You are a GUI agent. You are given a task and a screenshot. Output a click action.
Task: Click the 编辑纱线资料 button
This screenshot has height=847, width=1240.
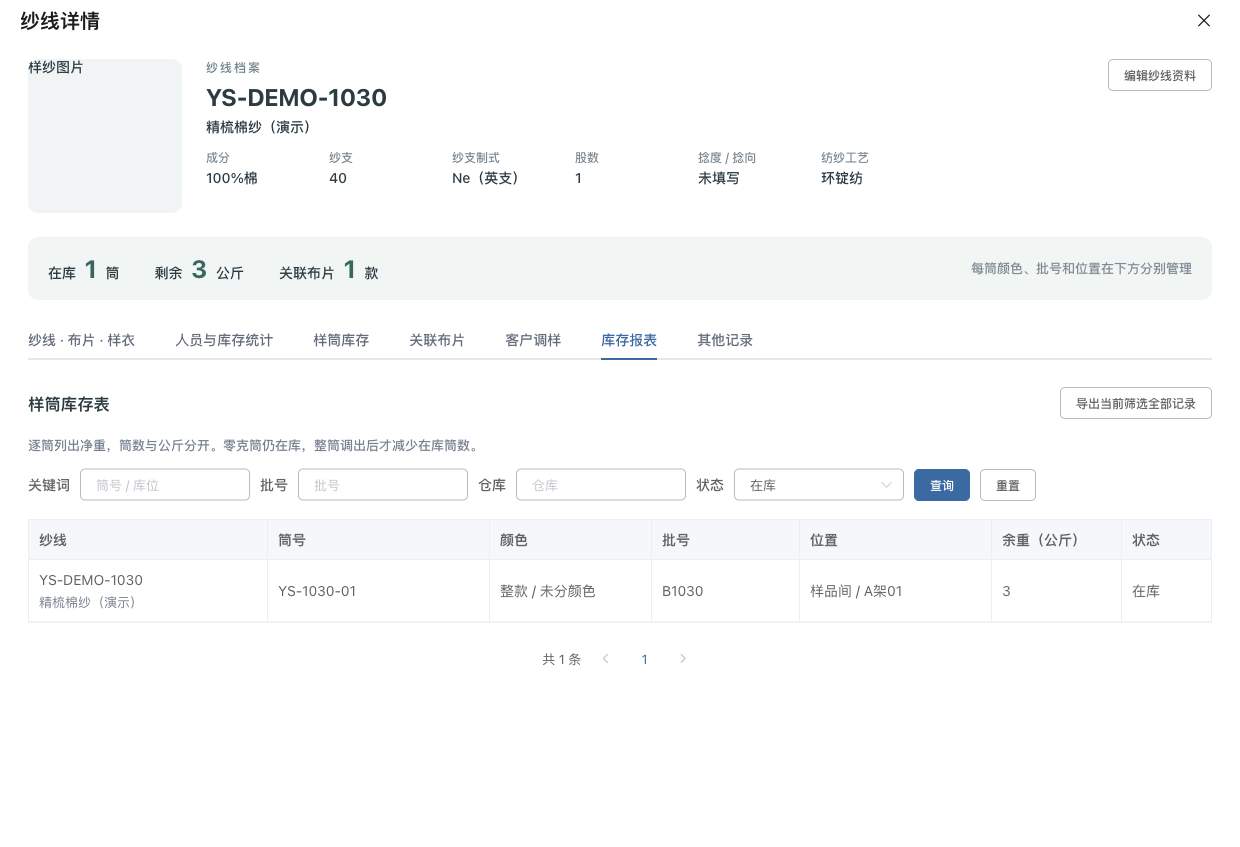point(1160,75)
